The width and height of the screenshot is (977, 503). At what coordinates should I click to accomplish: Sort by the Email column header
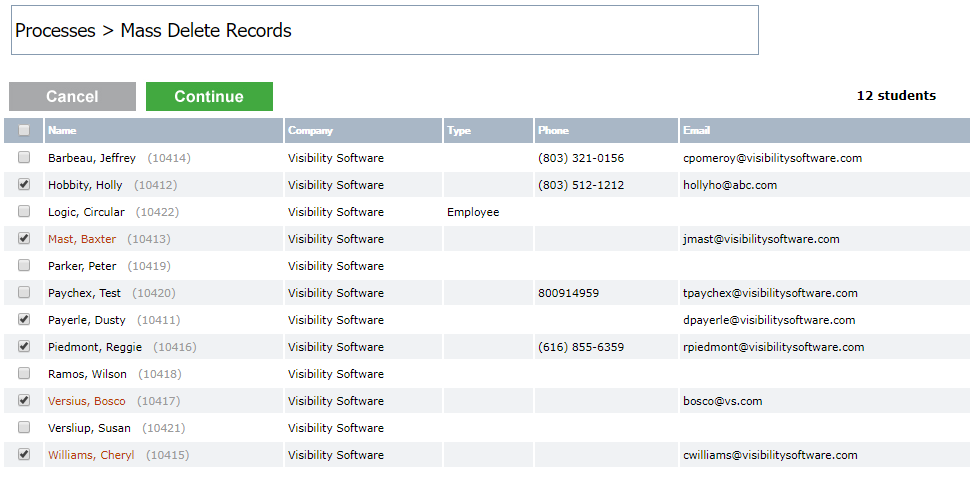point(696,131)
